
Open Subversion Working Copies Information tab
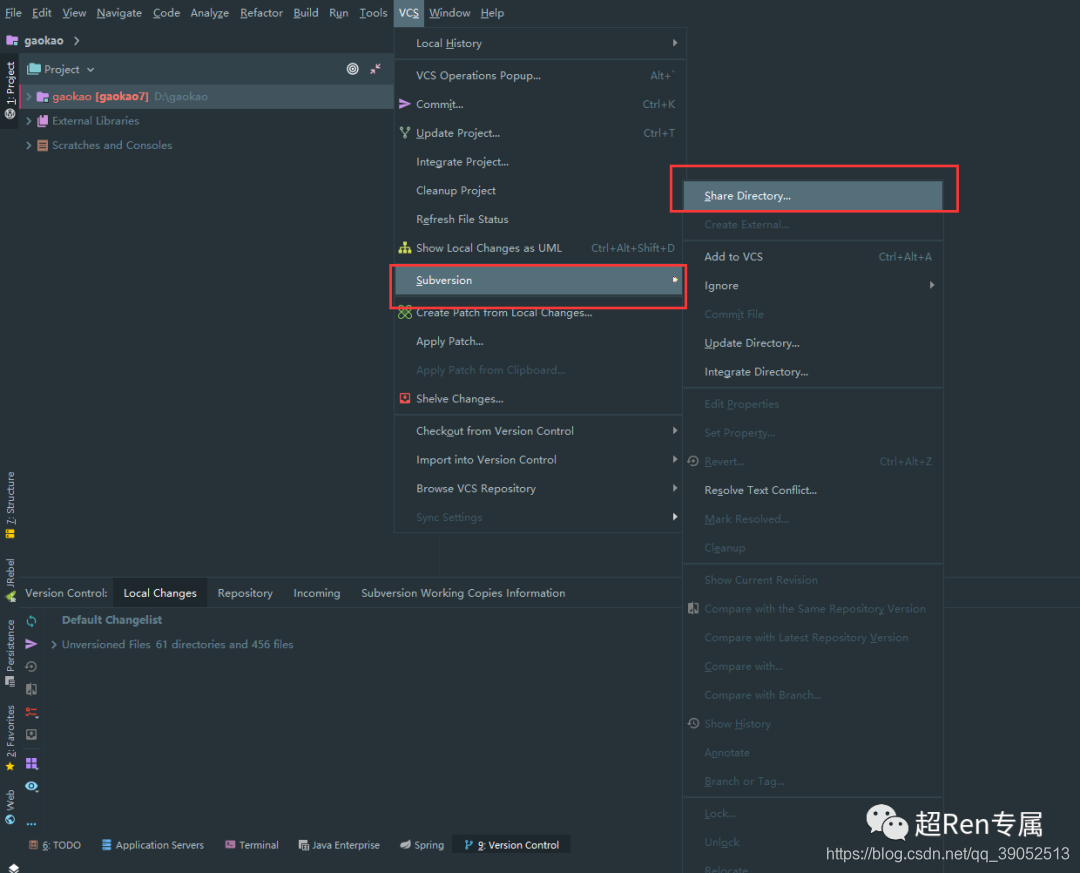point(463,593)
